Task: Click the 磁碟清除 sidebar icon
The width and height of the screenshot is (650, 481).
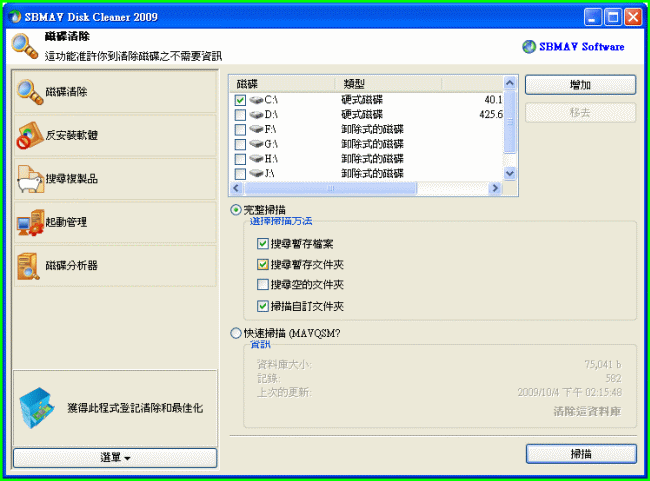Action: coord(29,92)
